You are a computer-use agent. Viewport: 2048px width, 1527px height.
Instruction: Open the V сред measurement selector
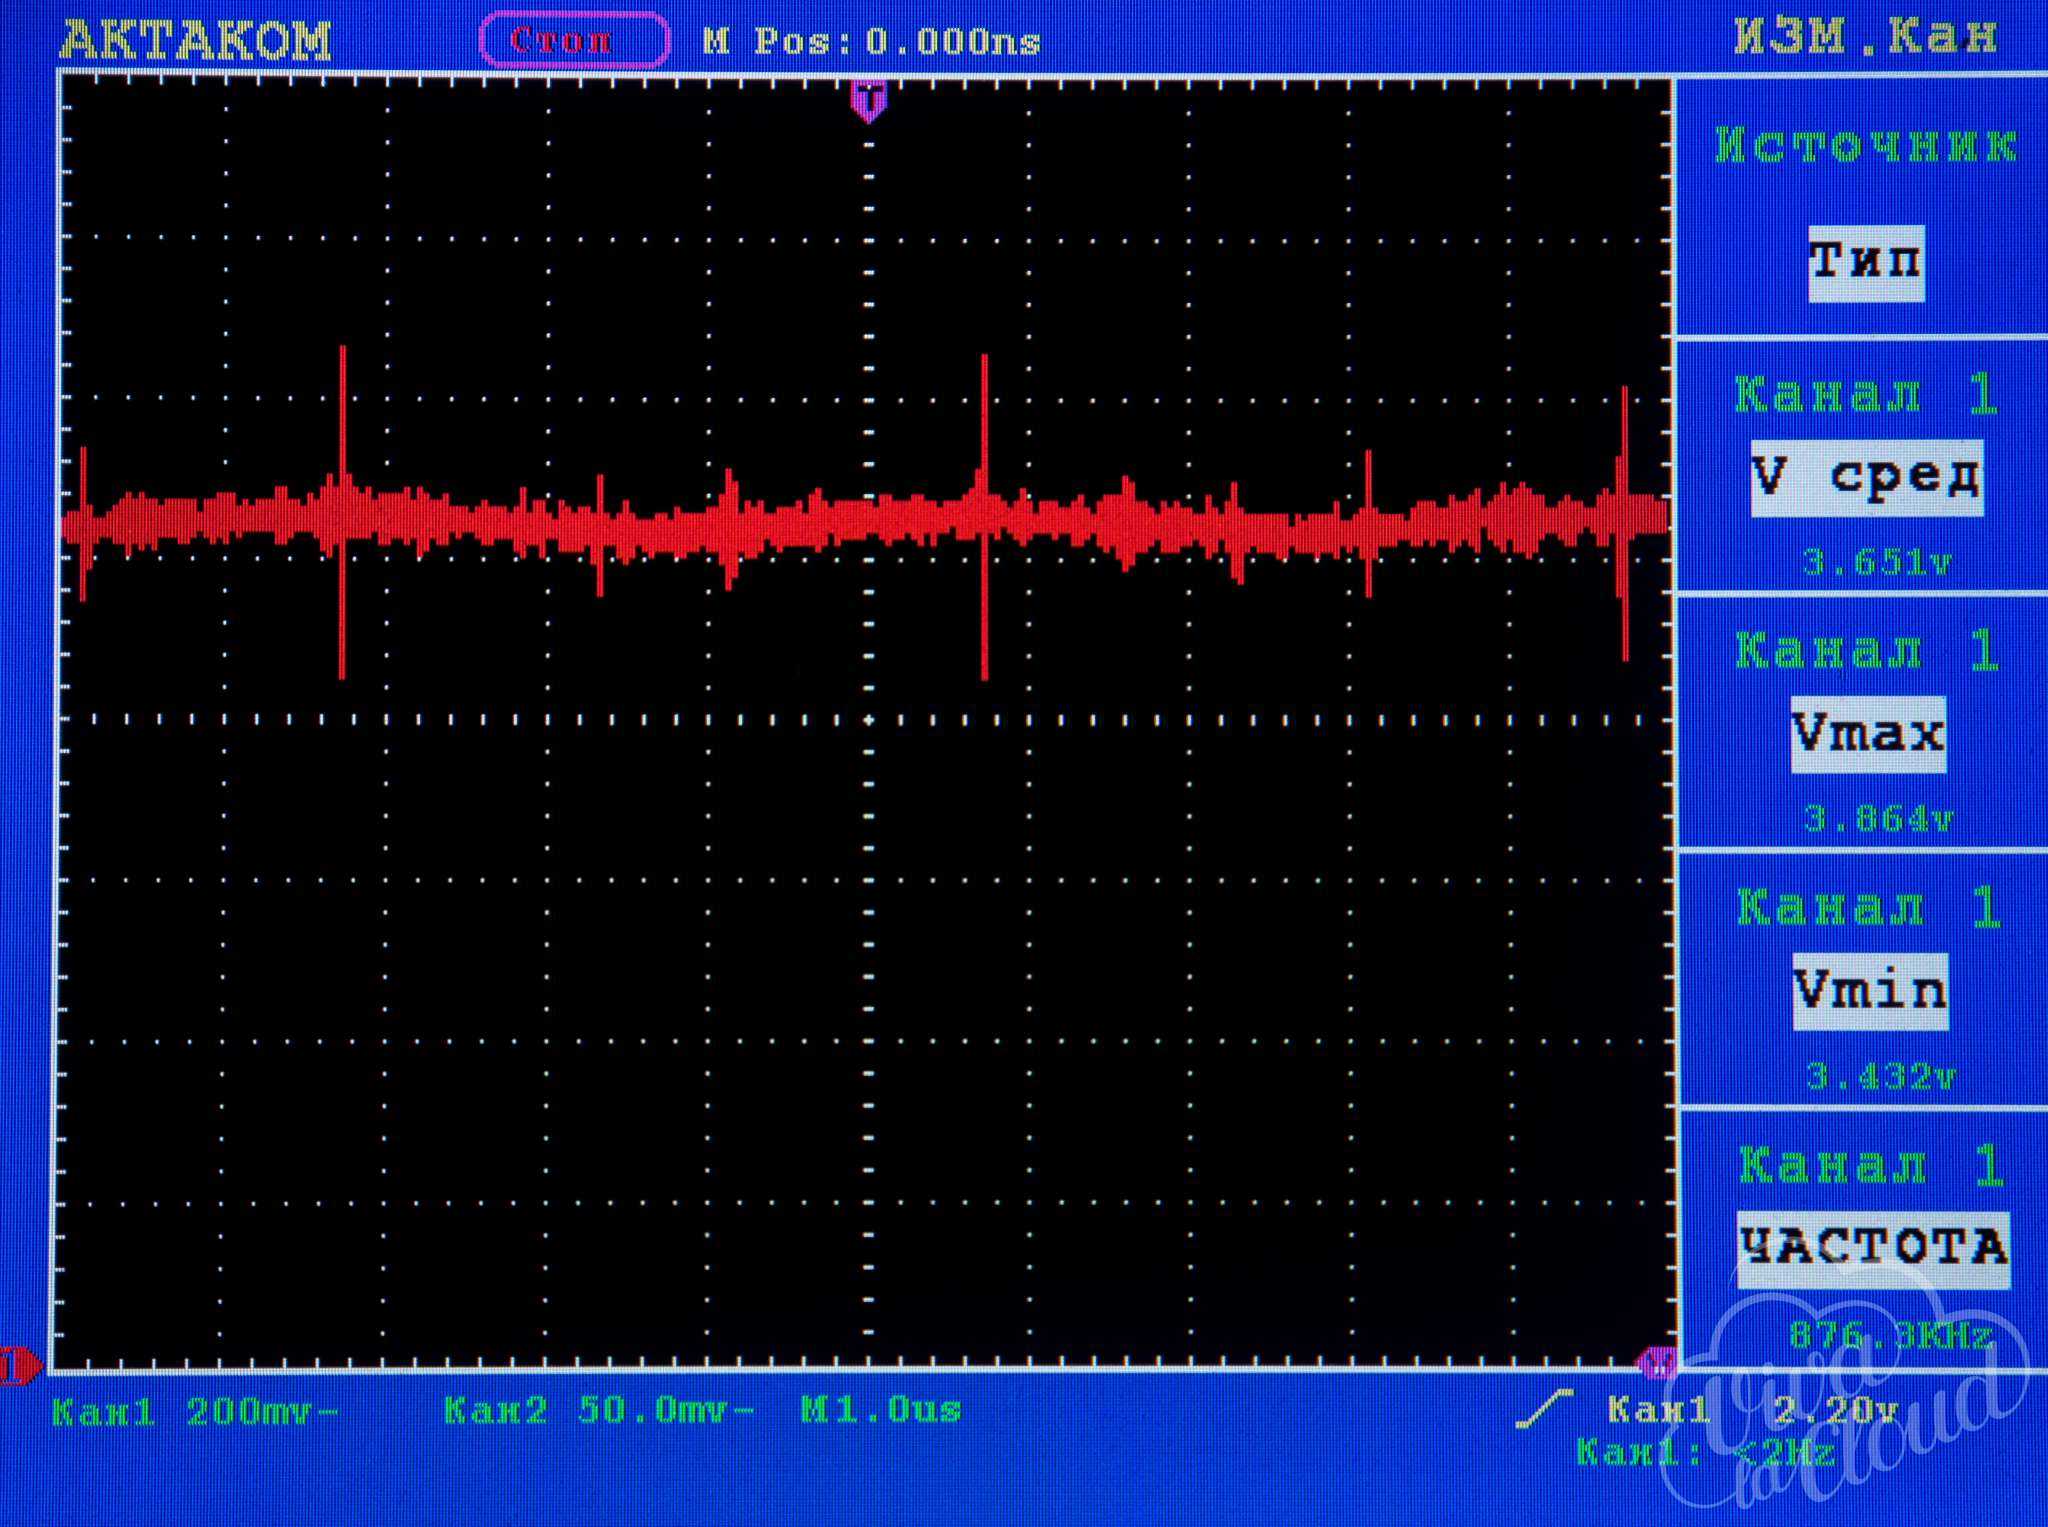(x=1866, y=477)
